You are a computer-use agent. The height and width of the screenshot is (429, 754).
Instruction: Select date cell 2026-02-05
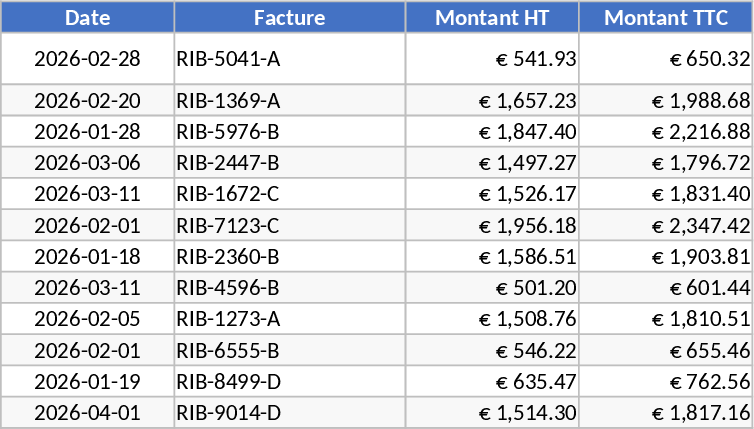[88, 319]
